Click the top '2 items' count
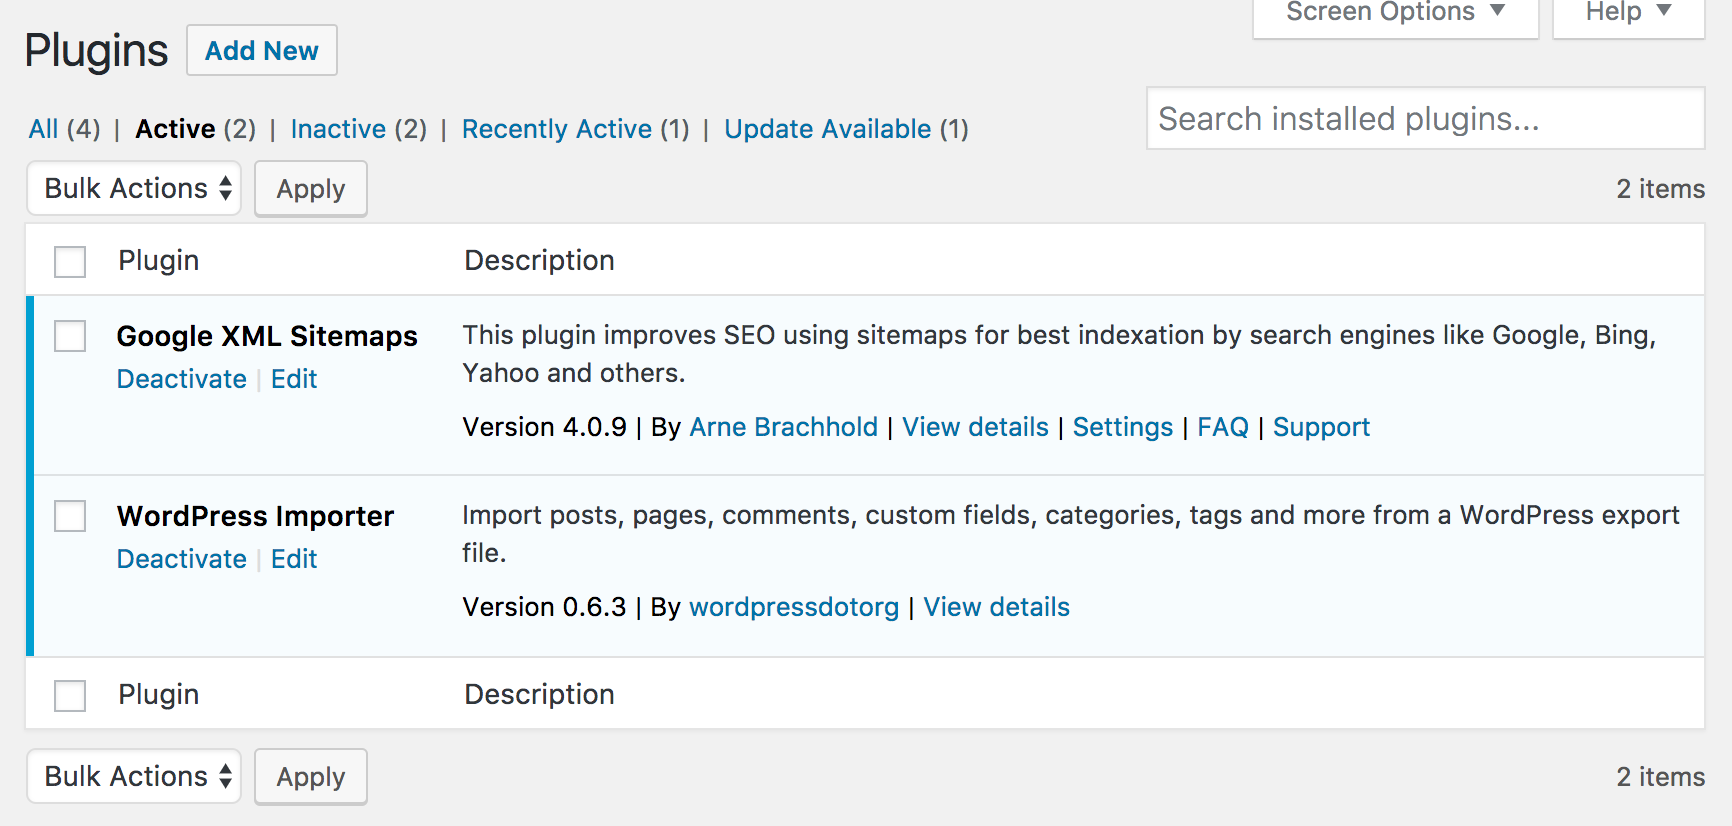1732x826 pixels. pos(1660,189)
